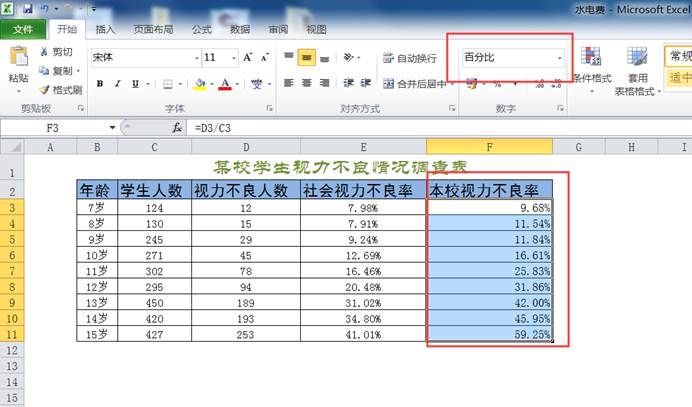692x407 pixels.
Task: Toggle center horizontal alignment
Action: coord(307,84)
